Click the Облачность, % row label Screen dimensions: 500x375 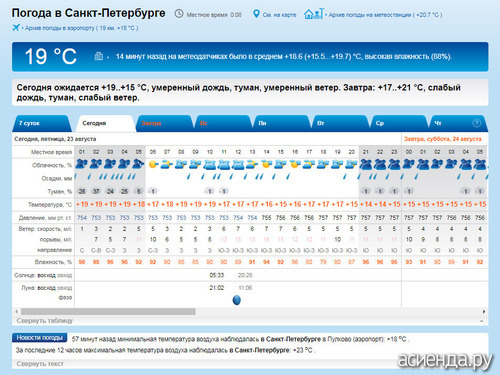pyautogui.click(x=52, y=165)
